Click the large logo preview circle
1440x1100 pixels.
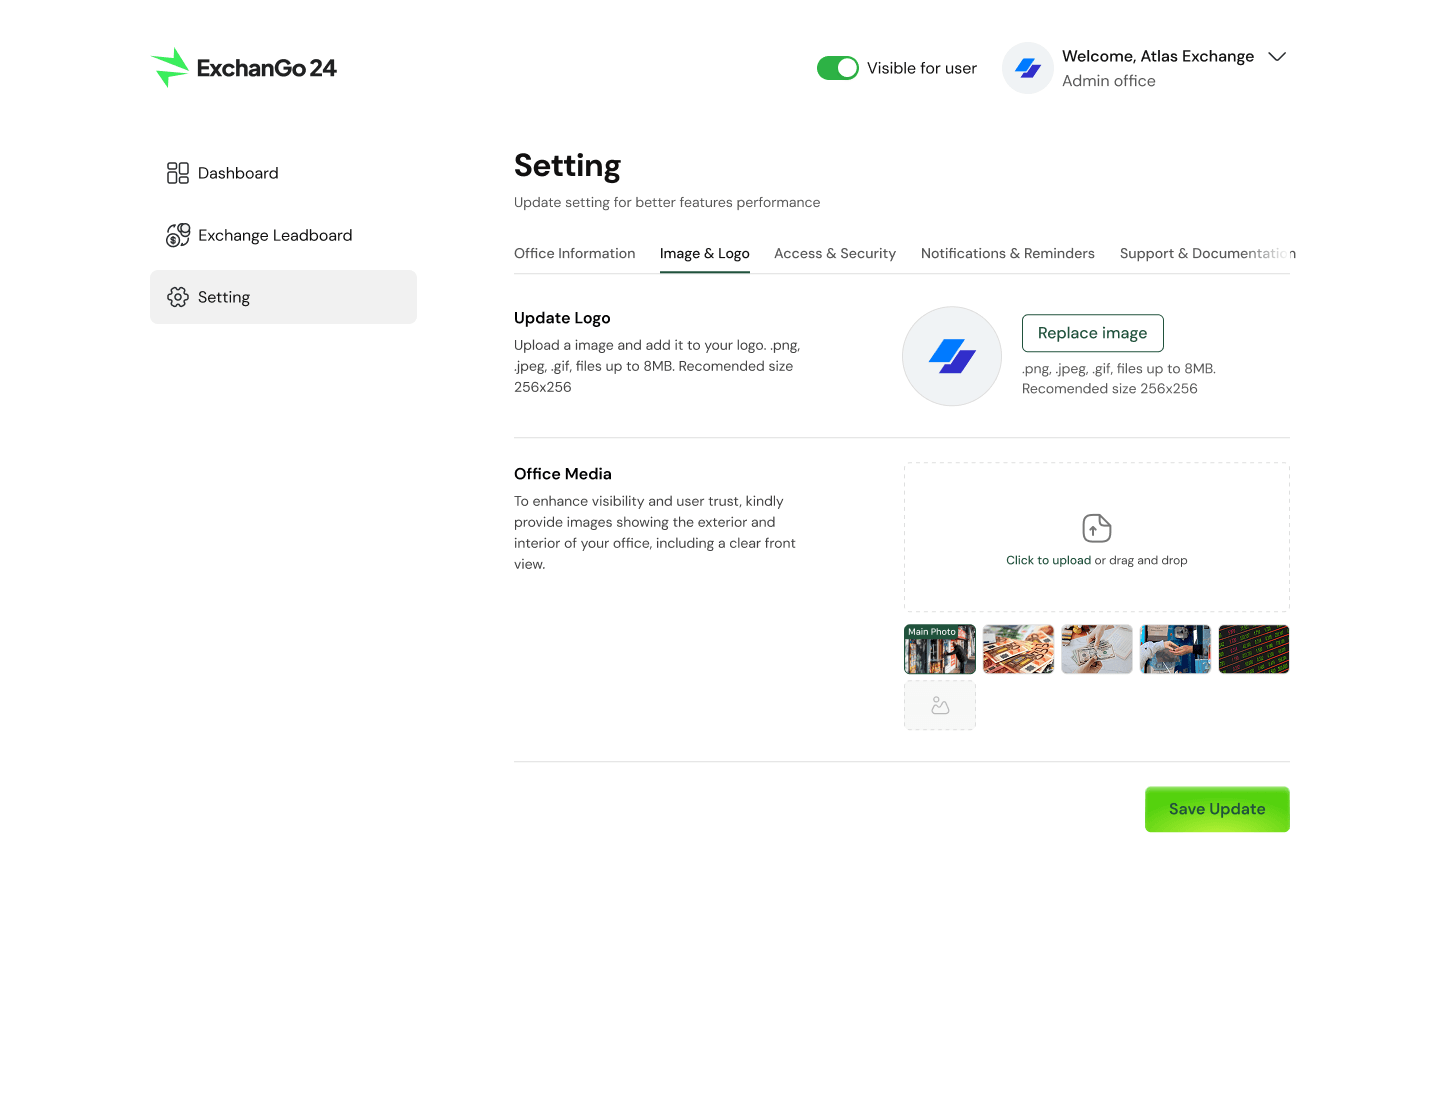coord(952,356)
